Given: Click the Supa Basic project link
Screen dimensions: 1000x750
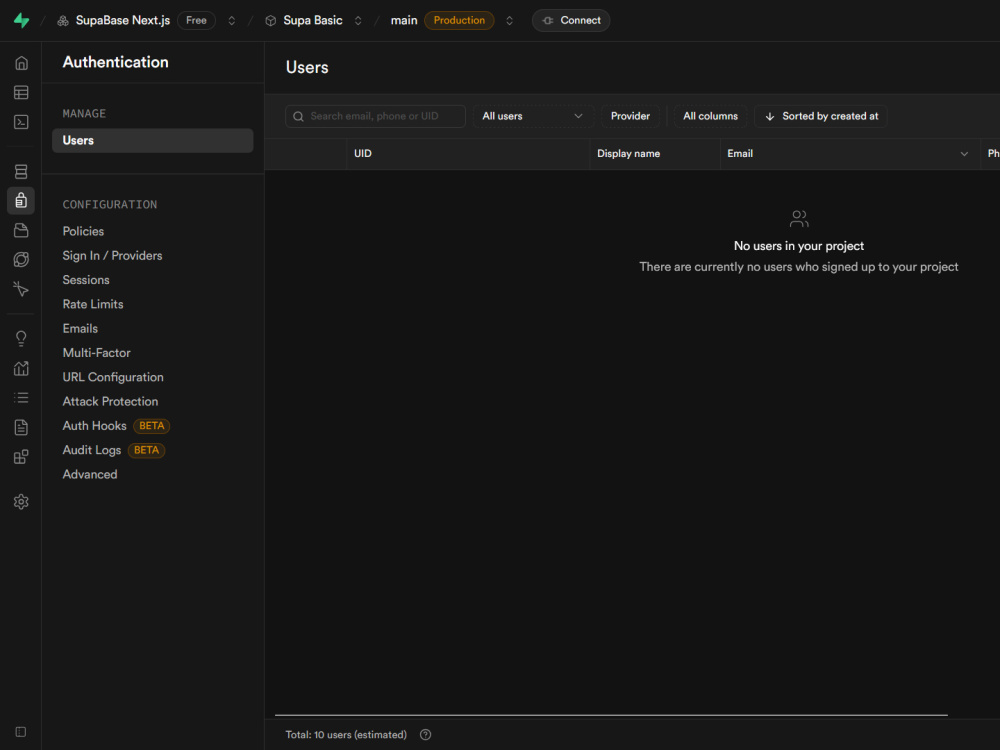Looking at the screenshot, I should (x=312, y=20).
